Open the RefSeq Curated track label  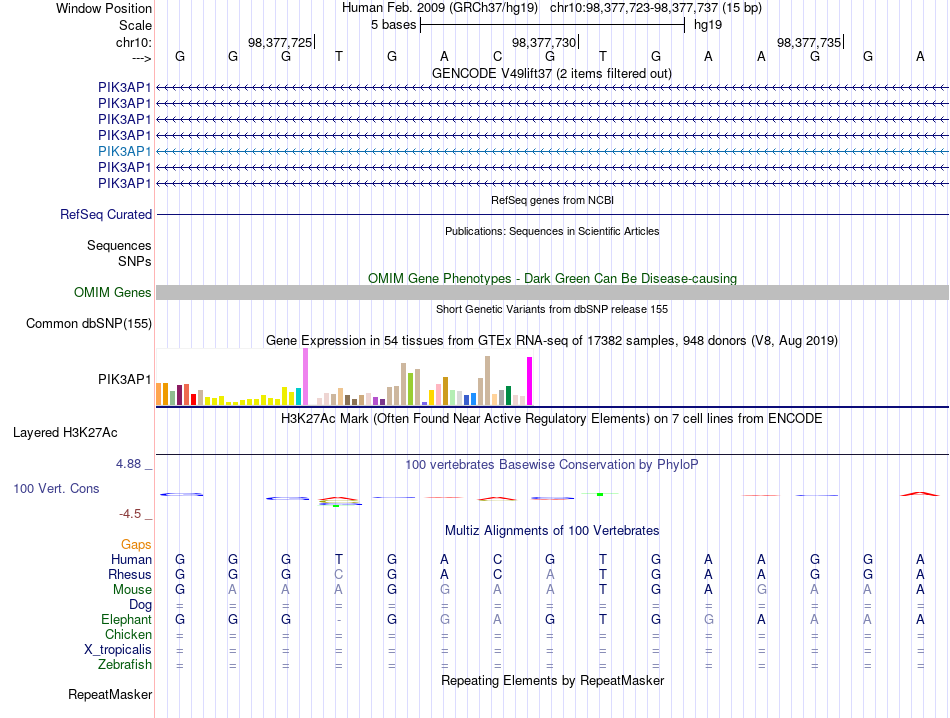click(106, 214)
